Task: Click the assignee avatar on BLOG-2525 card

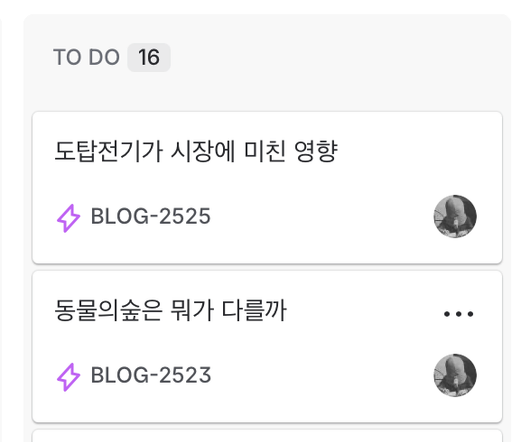Action: pos(455,216)
